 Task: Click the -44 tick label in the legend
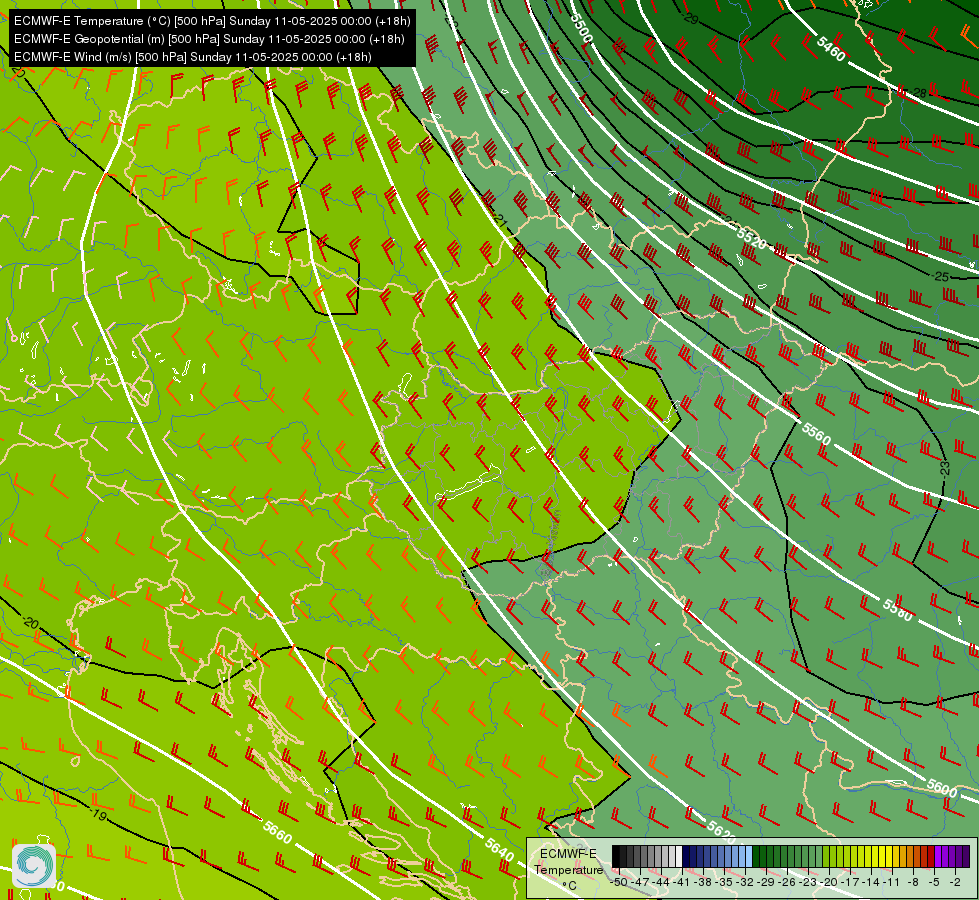tap(662, 882)
